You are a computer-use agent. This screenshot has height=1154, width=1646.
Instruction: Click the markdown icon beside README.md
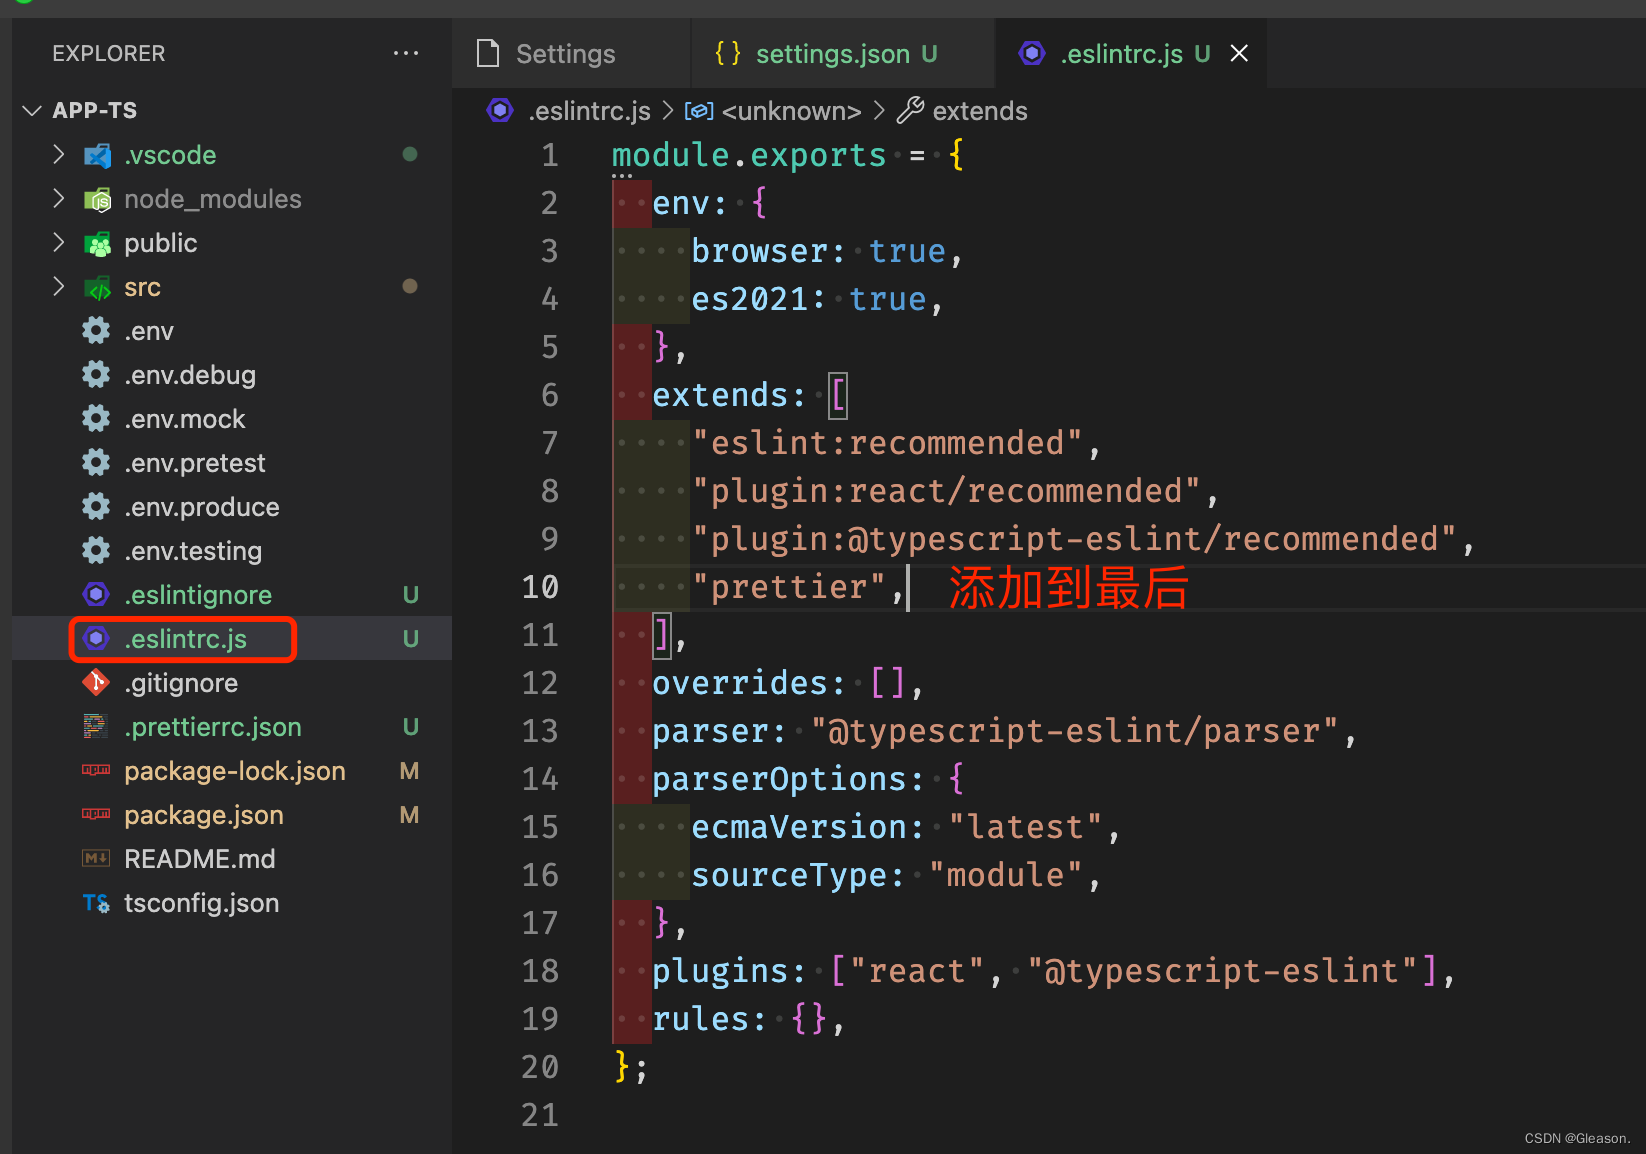tap(96, 859)
